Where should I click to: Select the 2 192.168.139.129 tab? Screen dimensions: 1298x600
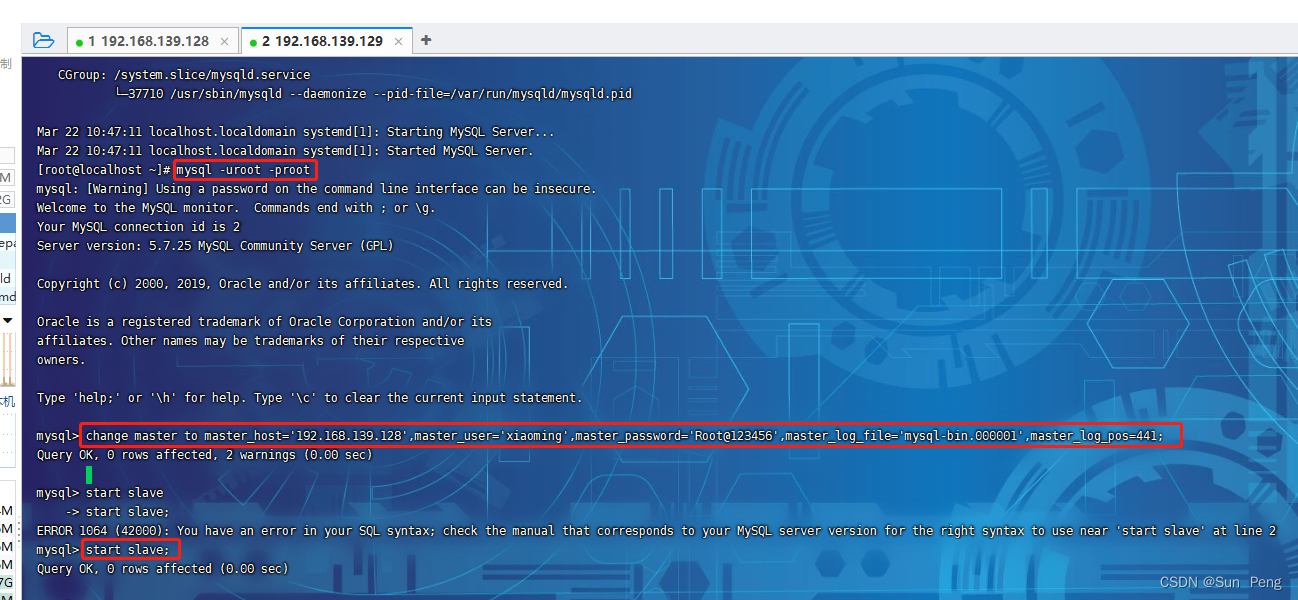click(x=328, y=41)
